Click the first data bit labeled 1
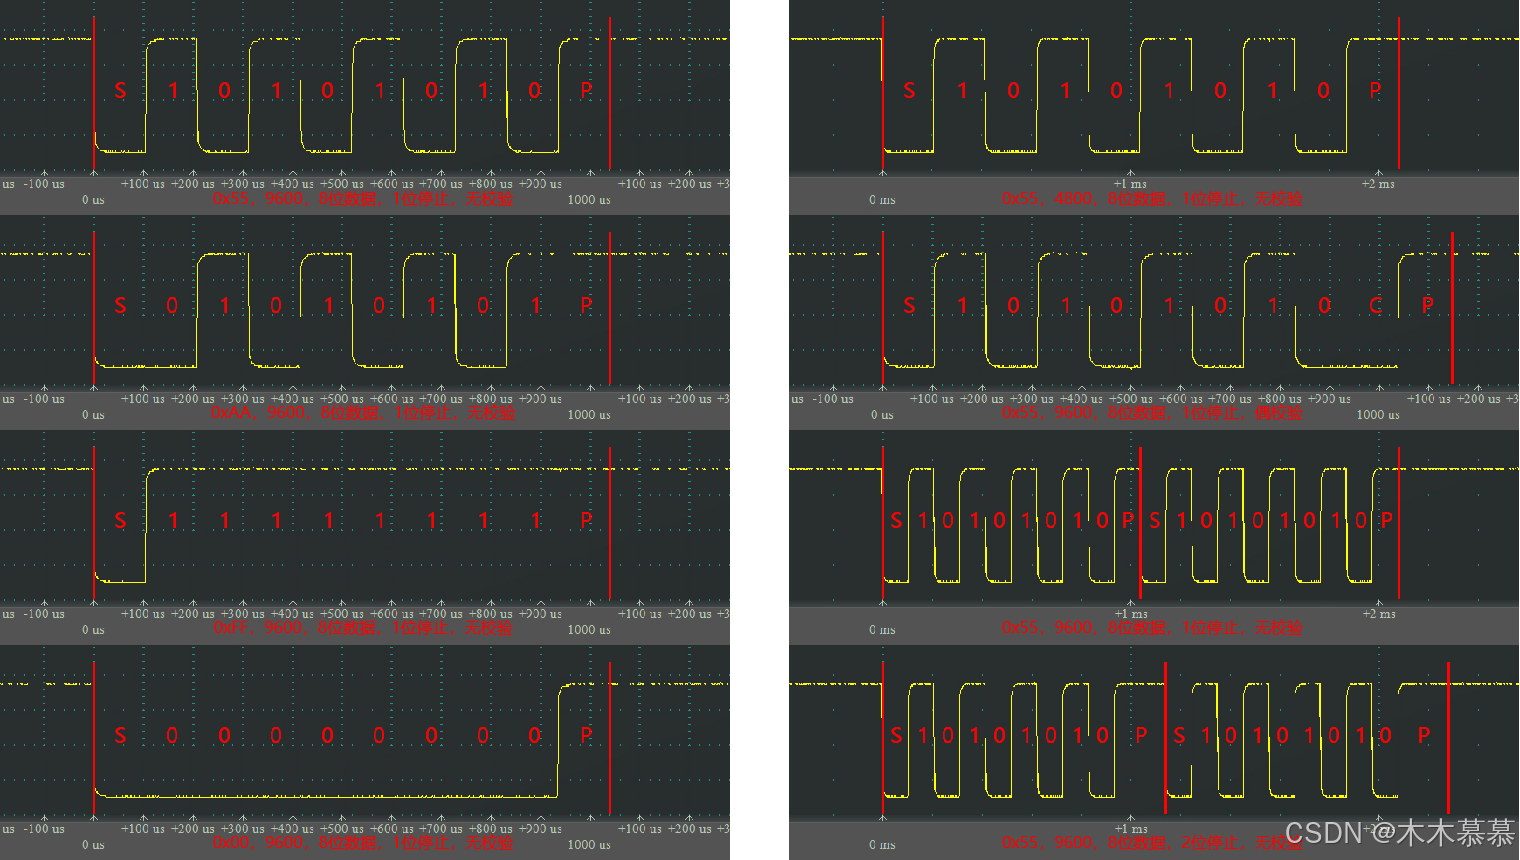The image size is (1520, 860). click(172, 90)
